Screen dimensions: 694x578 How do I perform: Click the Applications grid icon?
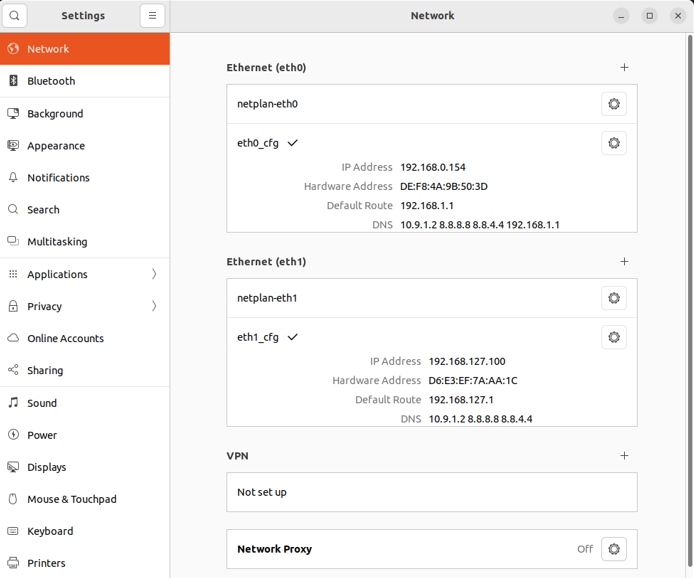(x=13, y=274)
